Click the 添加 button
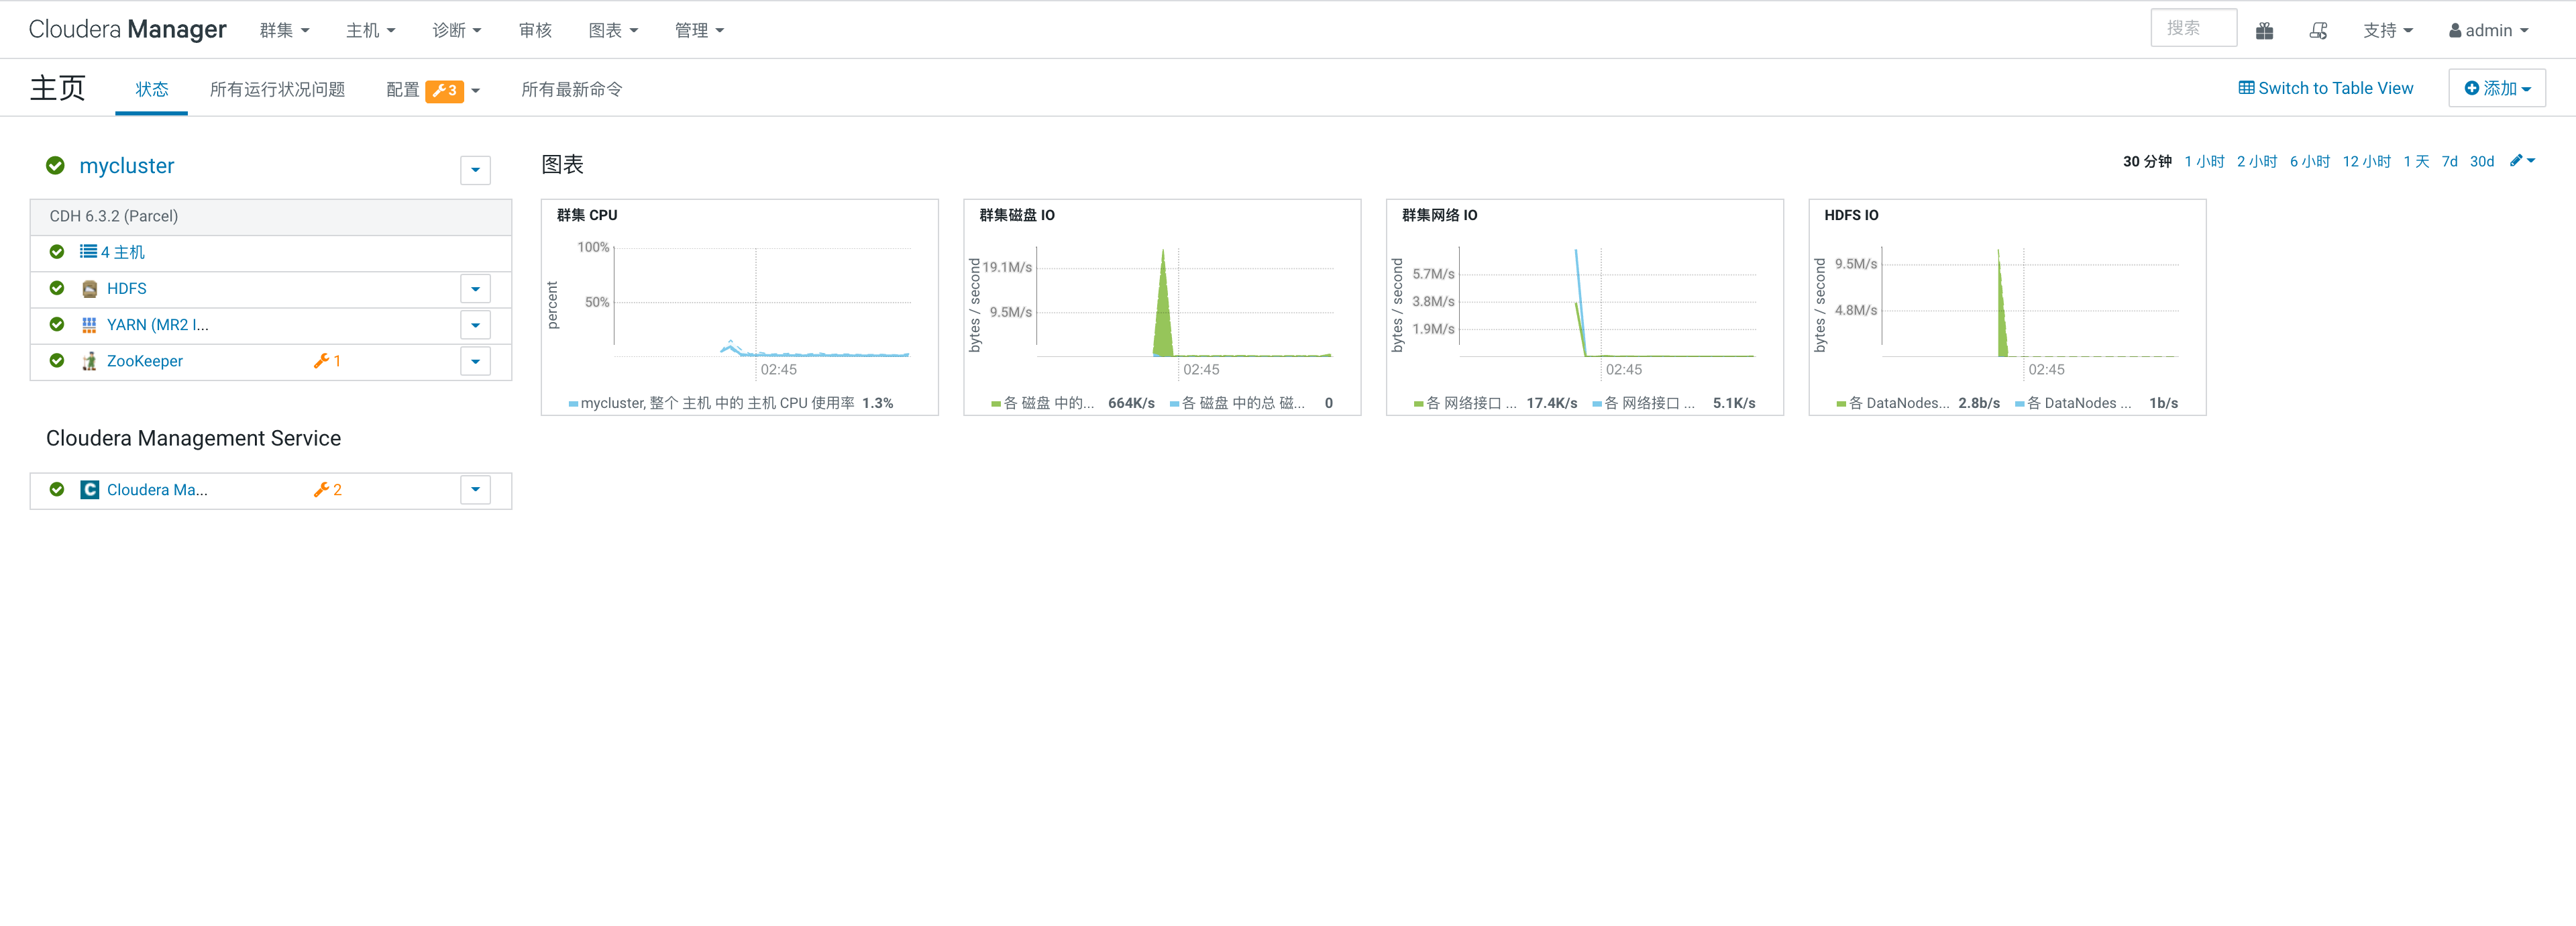The image size is (2576, 926). click(2496, 88)
